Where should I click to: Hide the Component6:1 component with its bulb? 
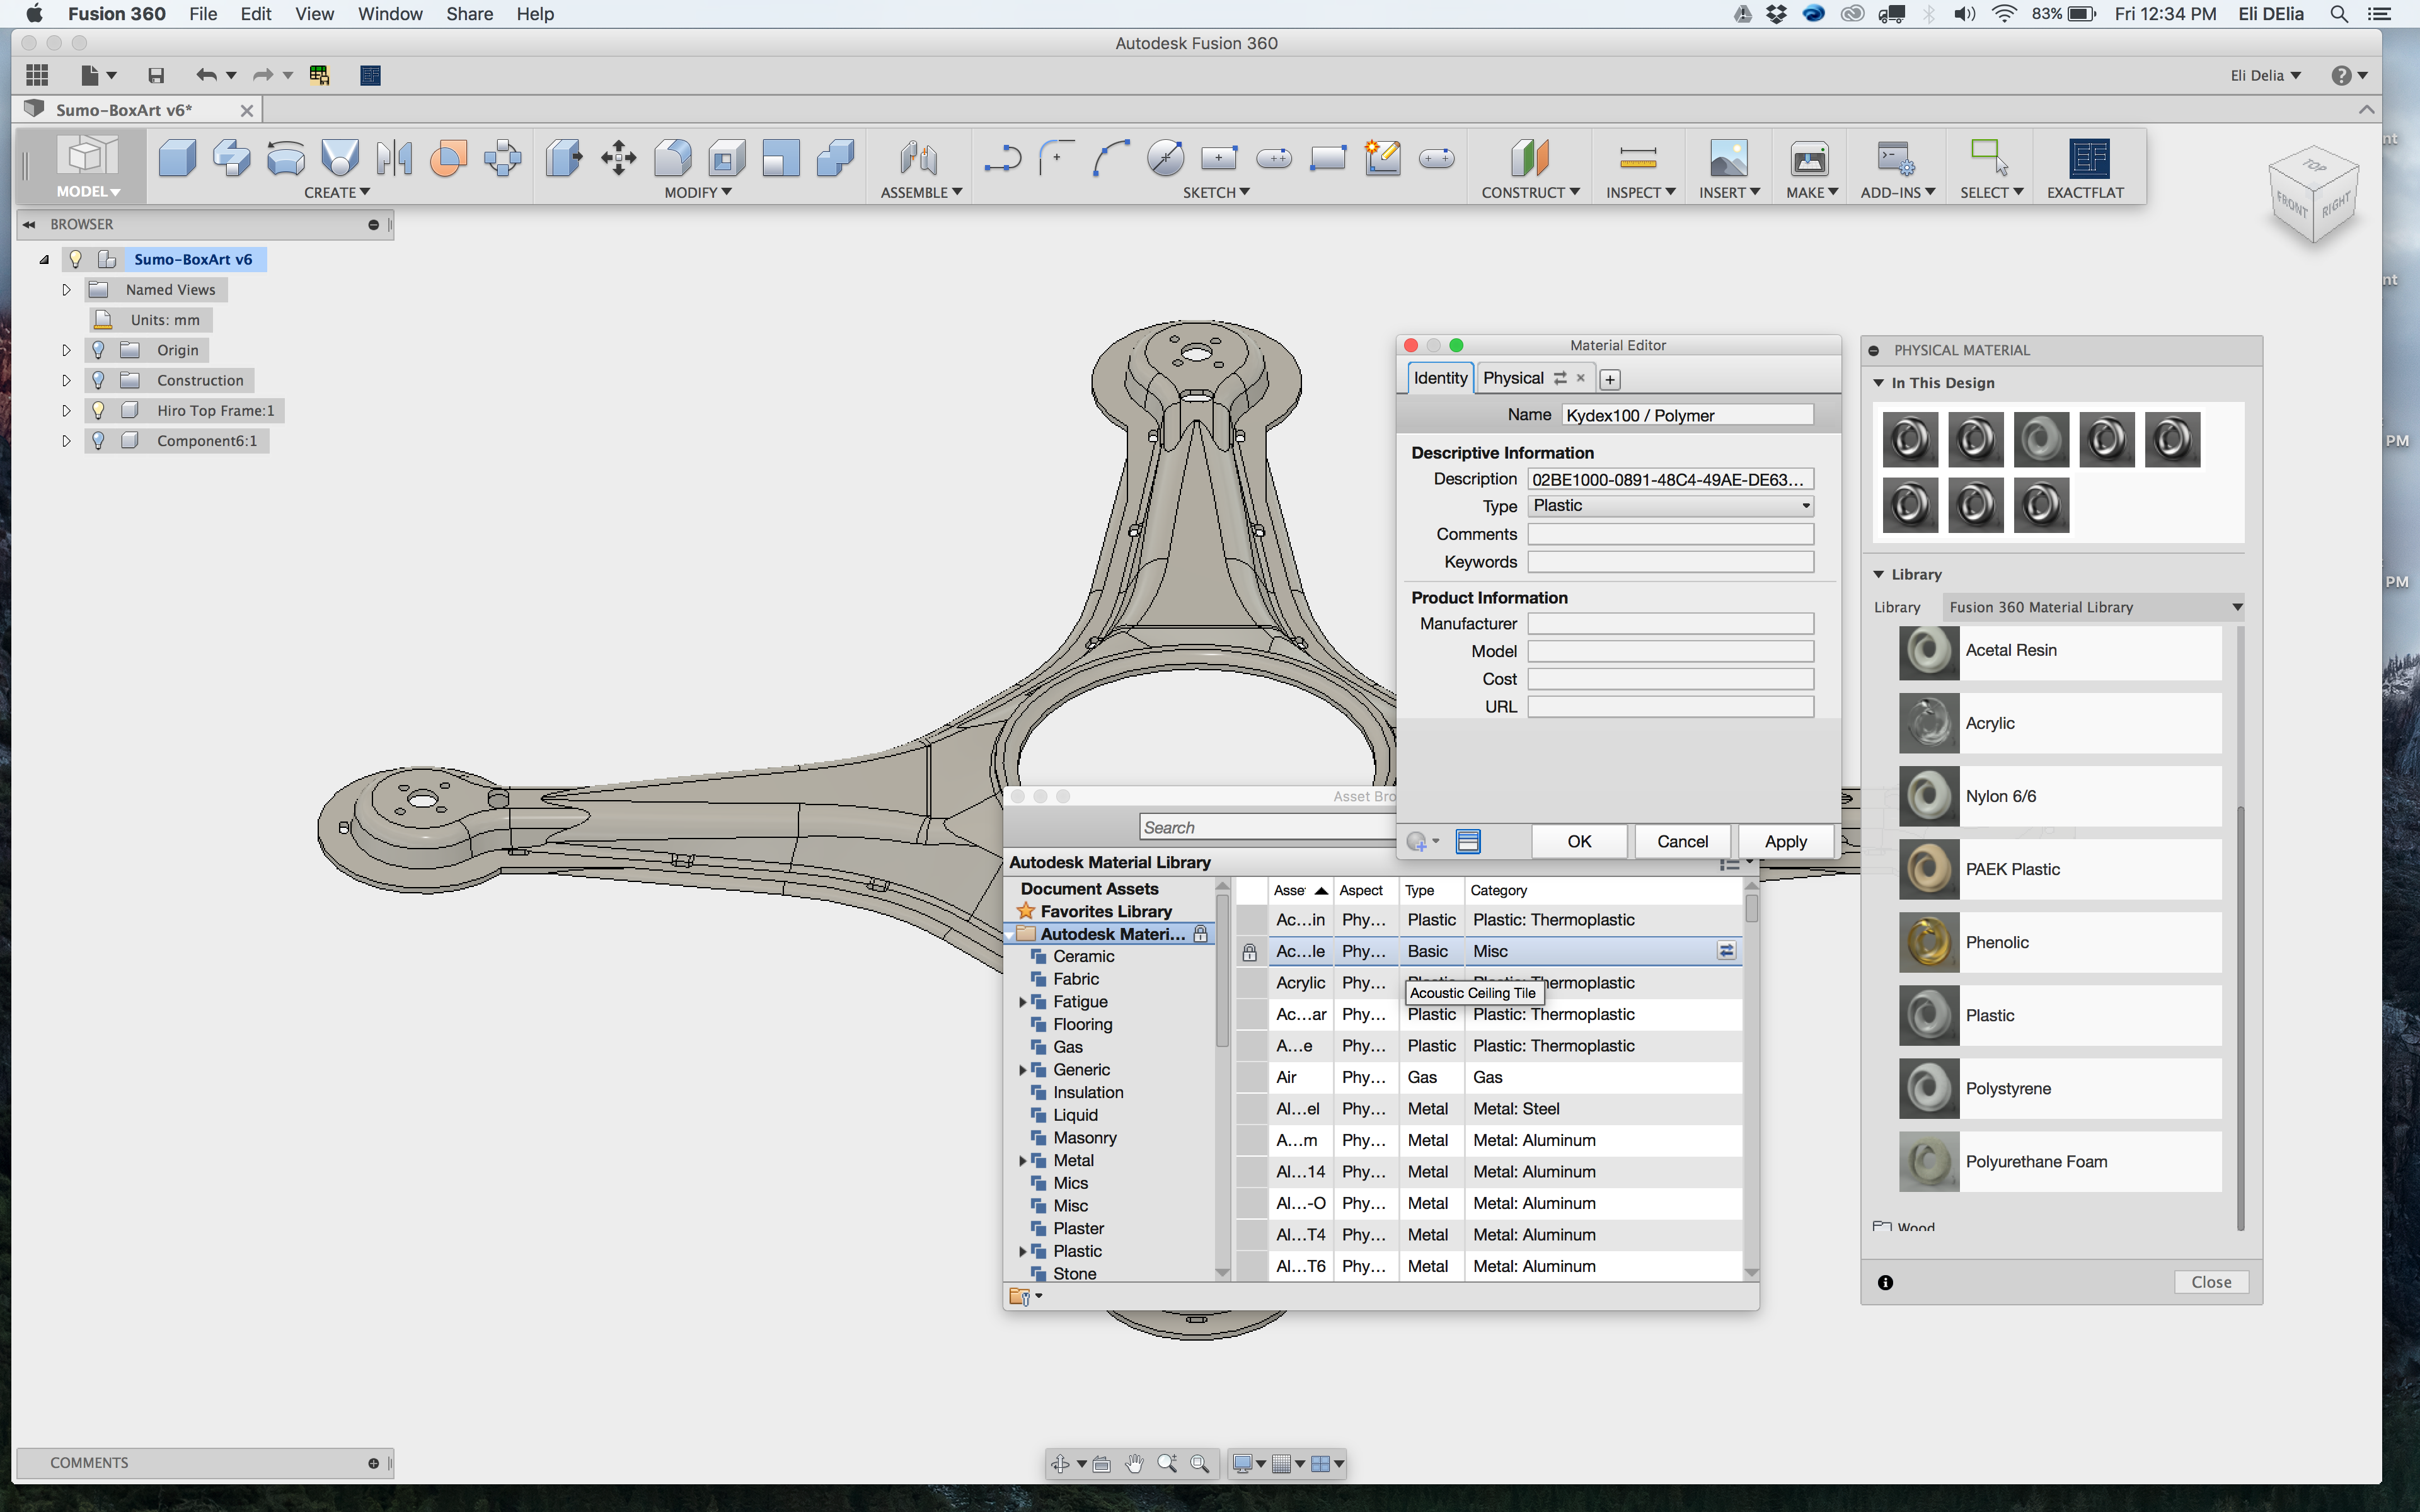97,440
